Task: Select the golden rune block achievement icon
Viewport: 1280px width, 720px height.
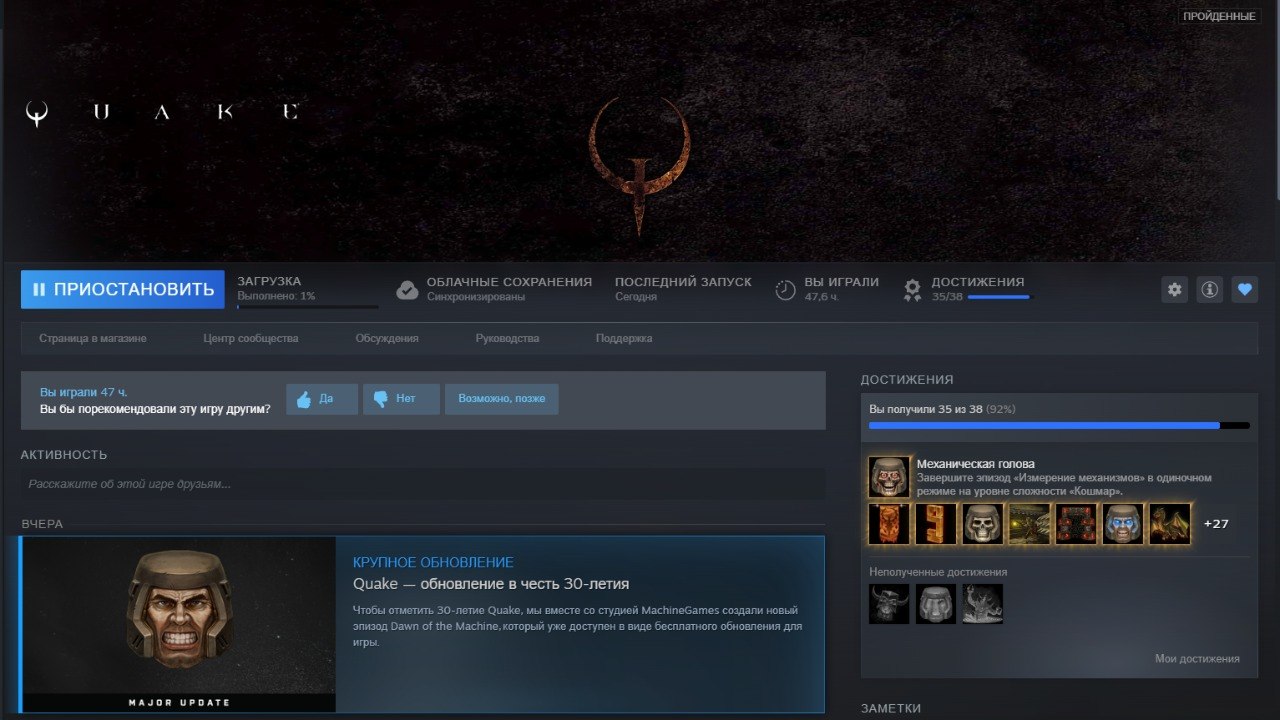Action: tap(936, 523)
